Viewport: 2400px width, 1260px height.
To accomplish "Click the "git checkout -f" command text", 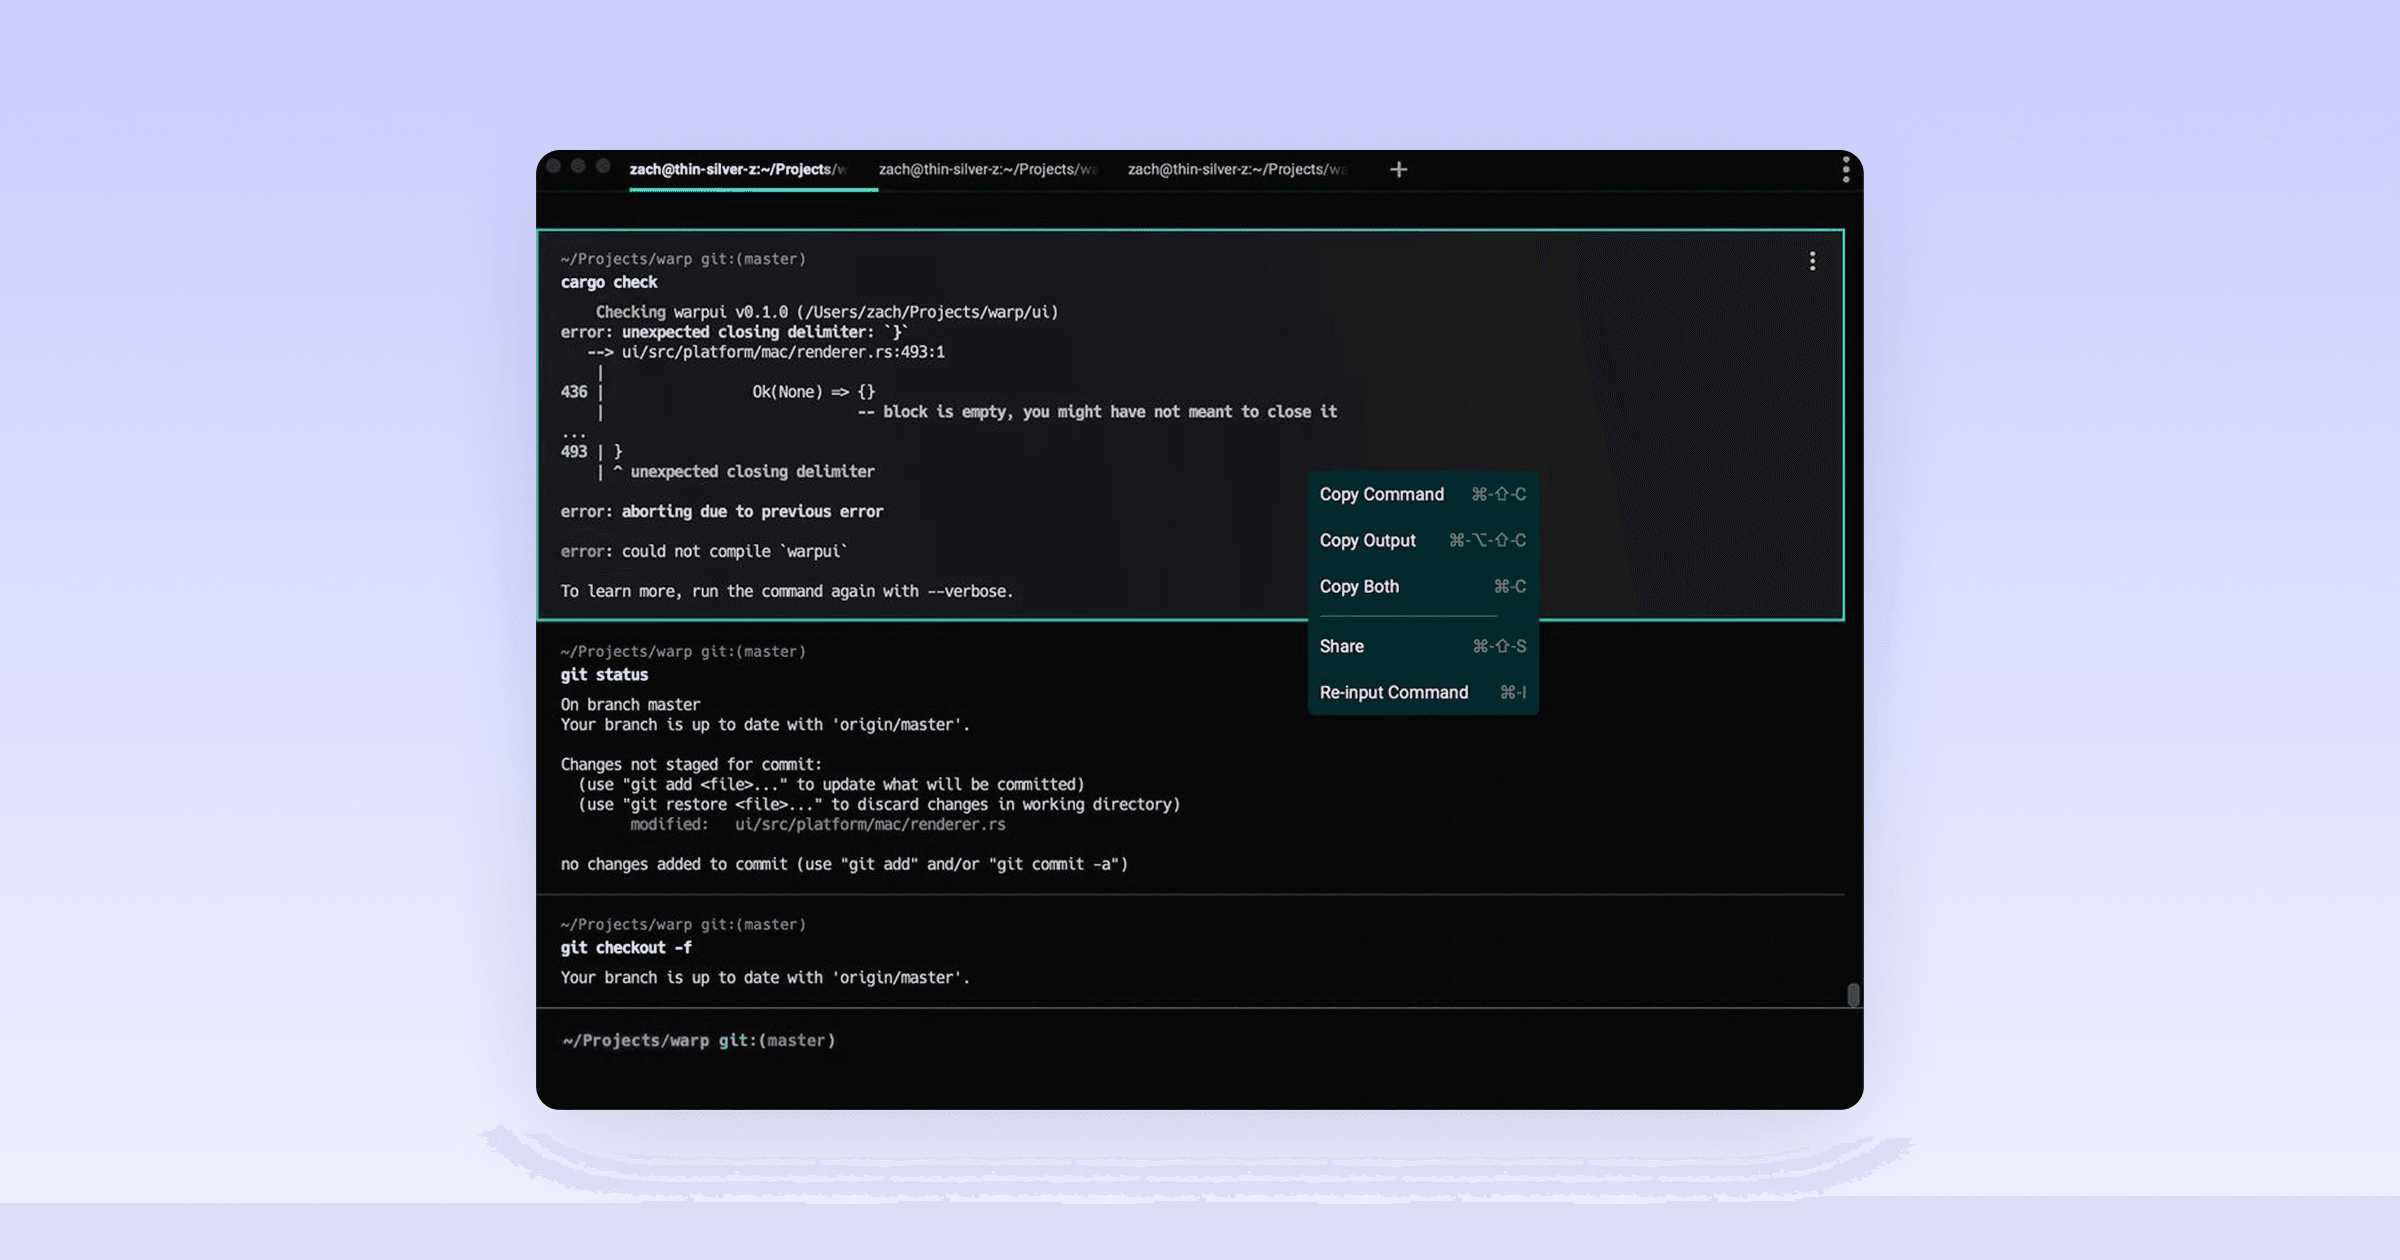I will (626, 948).
